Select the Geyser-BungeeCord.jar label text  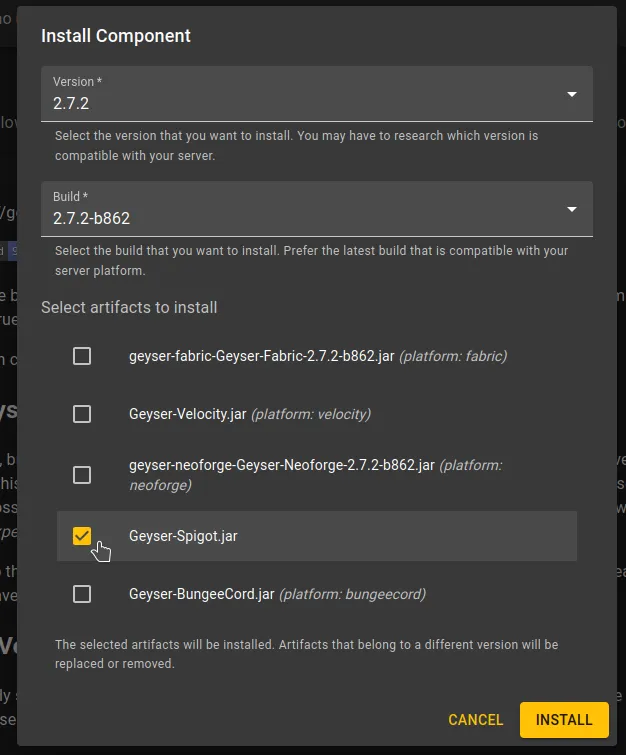(201, 594)
